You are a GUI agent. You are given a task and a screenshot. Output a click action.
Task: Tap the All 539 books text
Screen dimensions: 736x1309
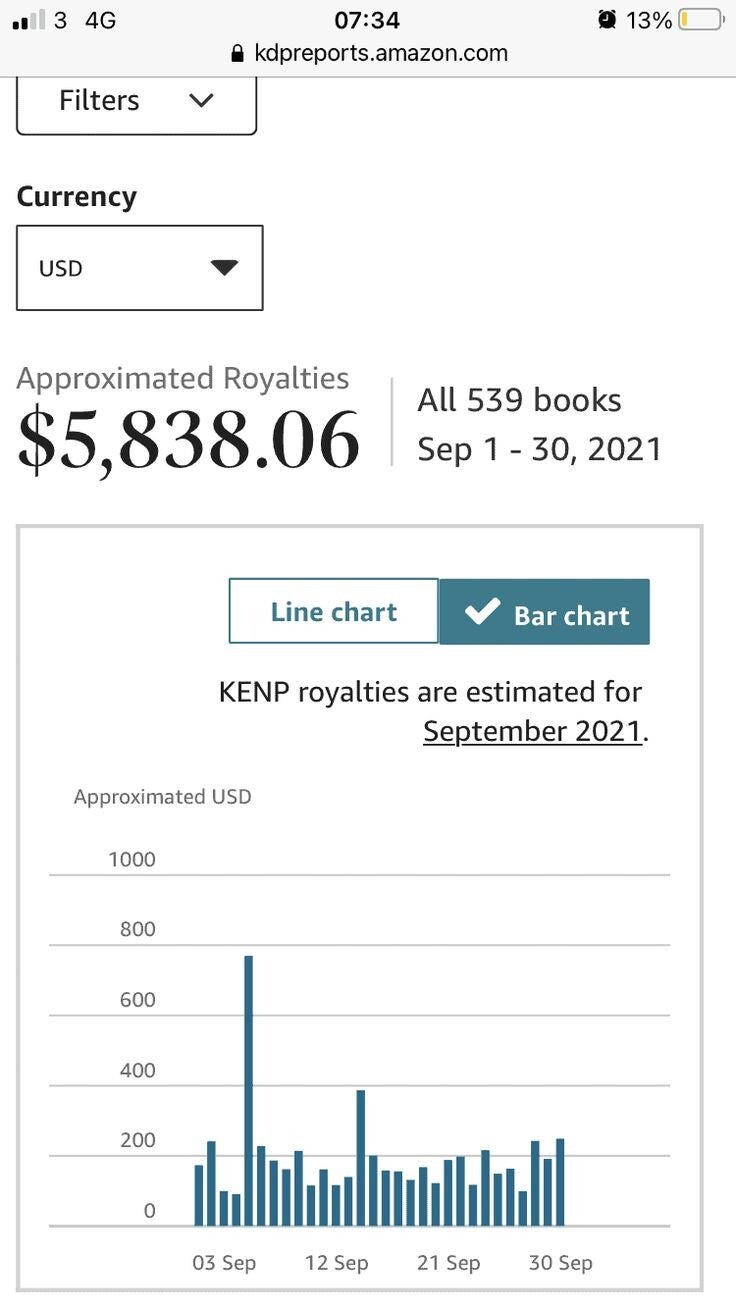pos(519,400)
